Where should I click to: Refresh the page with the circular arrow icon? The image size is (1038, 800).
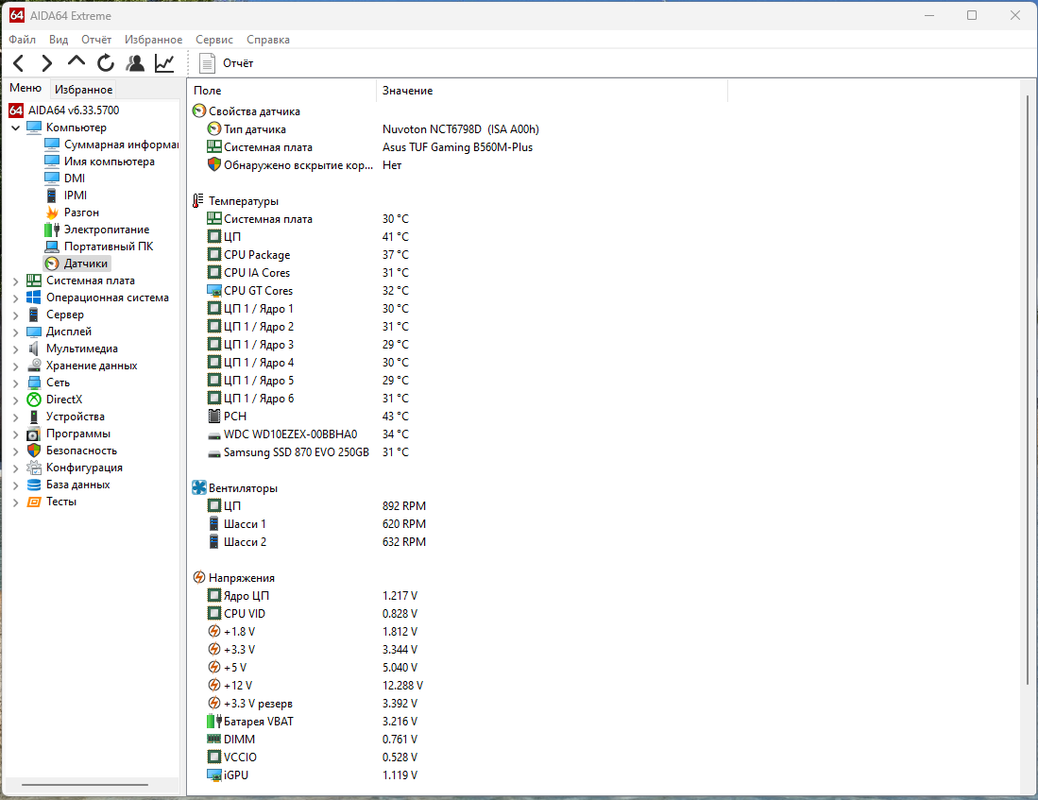105,64
